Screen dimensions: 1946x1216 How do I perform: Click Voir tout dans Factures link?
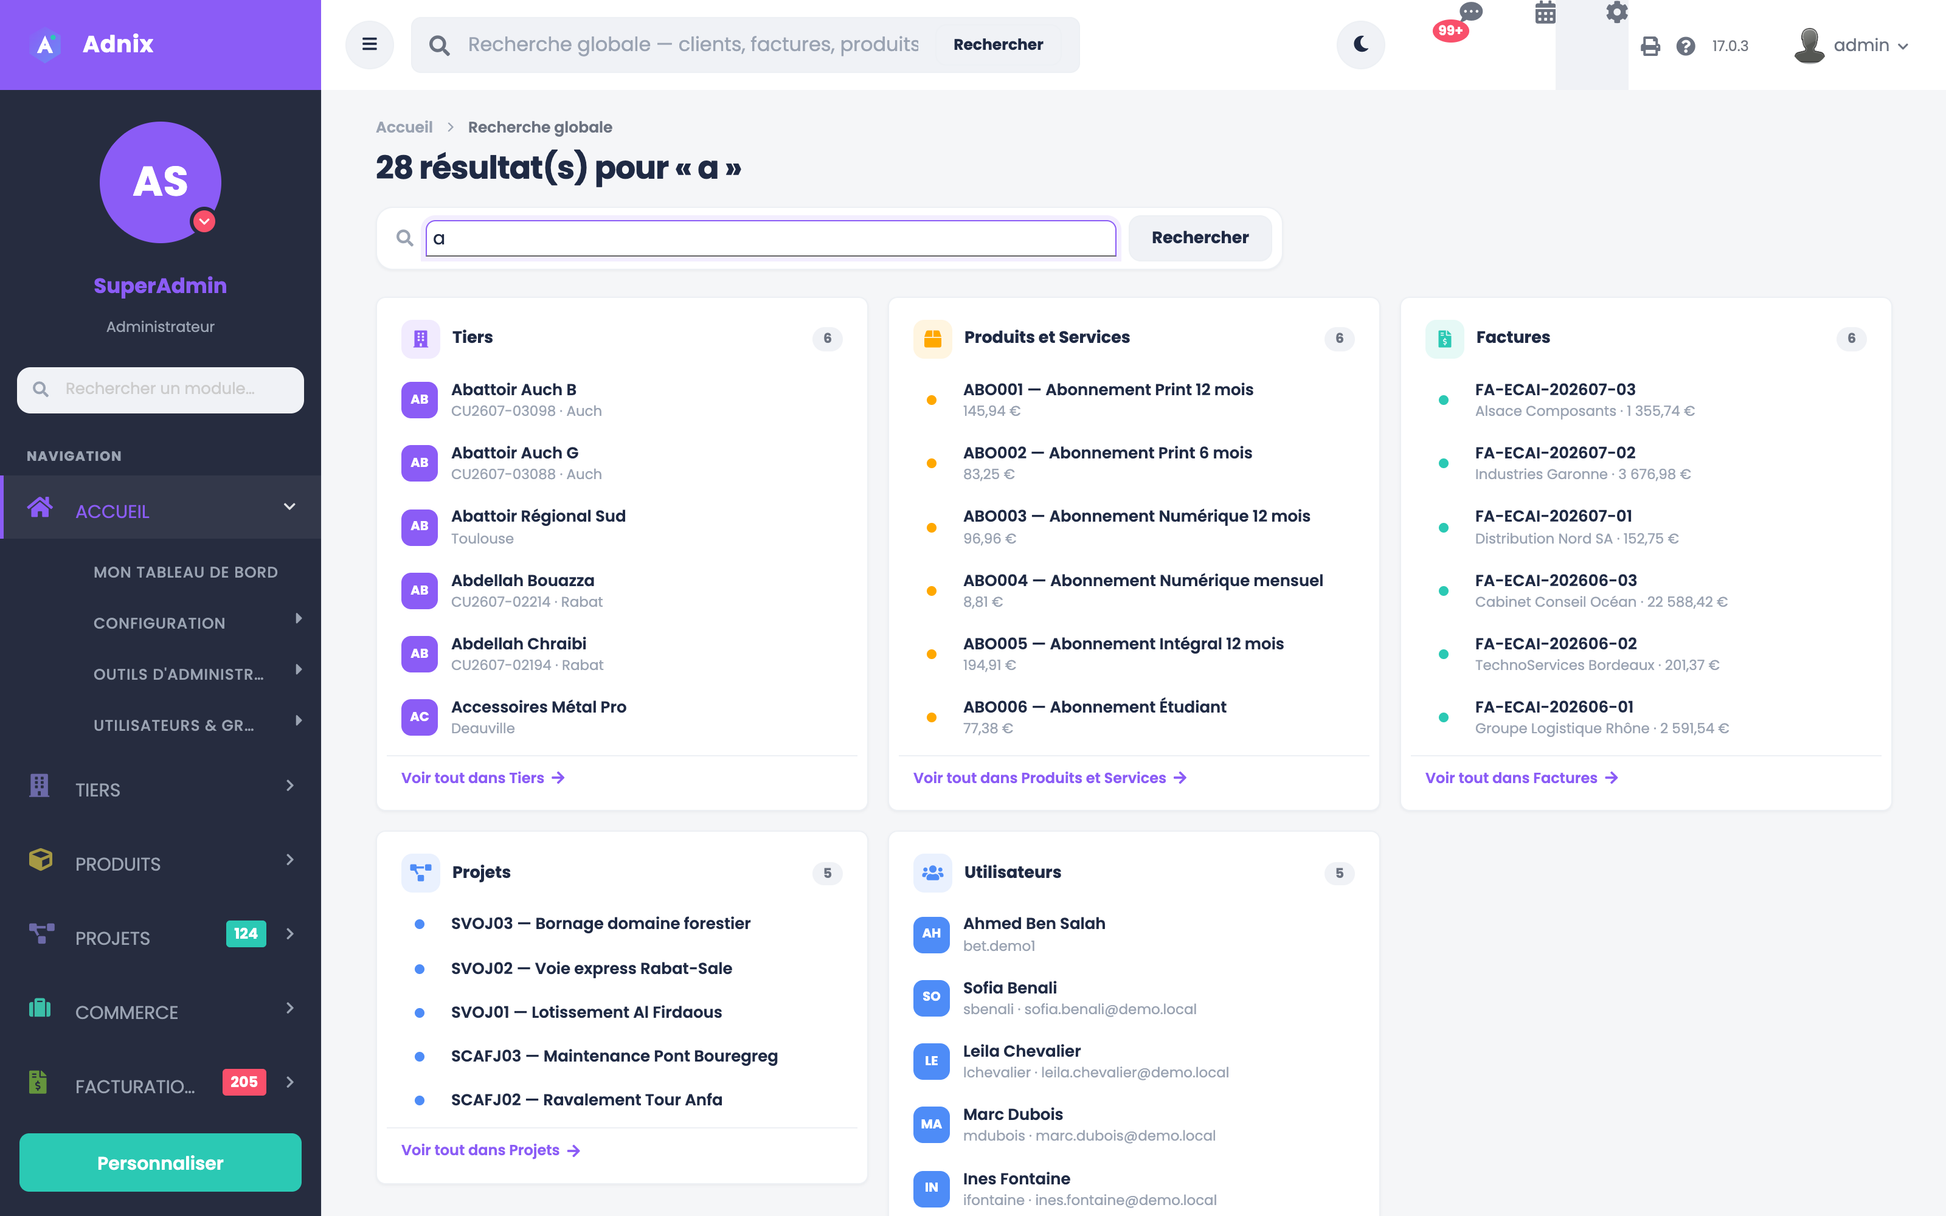coord(1522,778)
